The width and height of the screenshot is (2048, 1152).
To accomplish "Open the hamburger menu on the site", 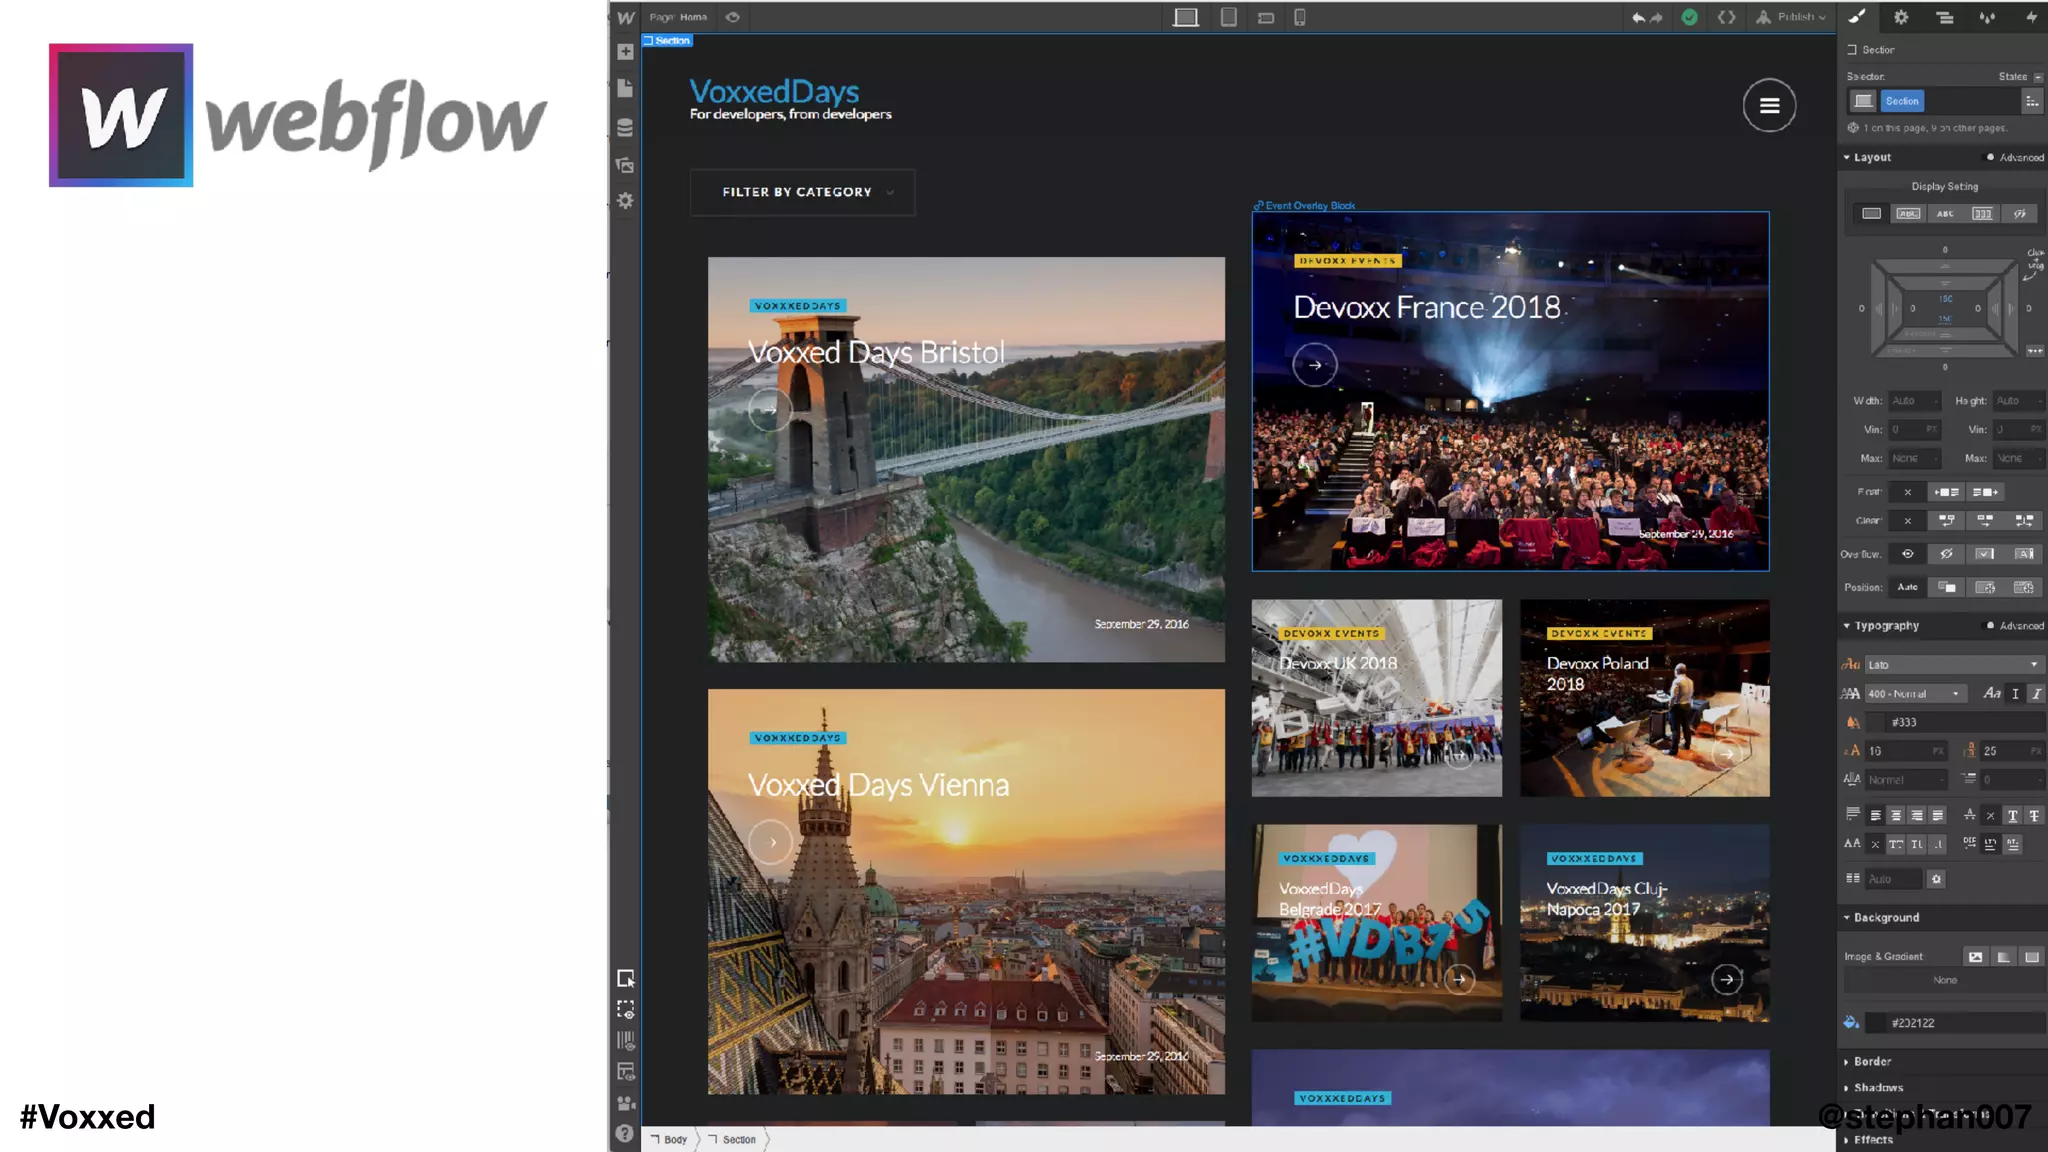I will (x=1768, y=105).
